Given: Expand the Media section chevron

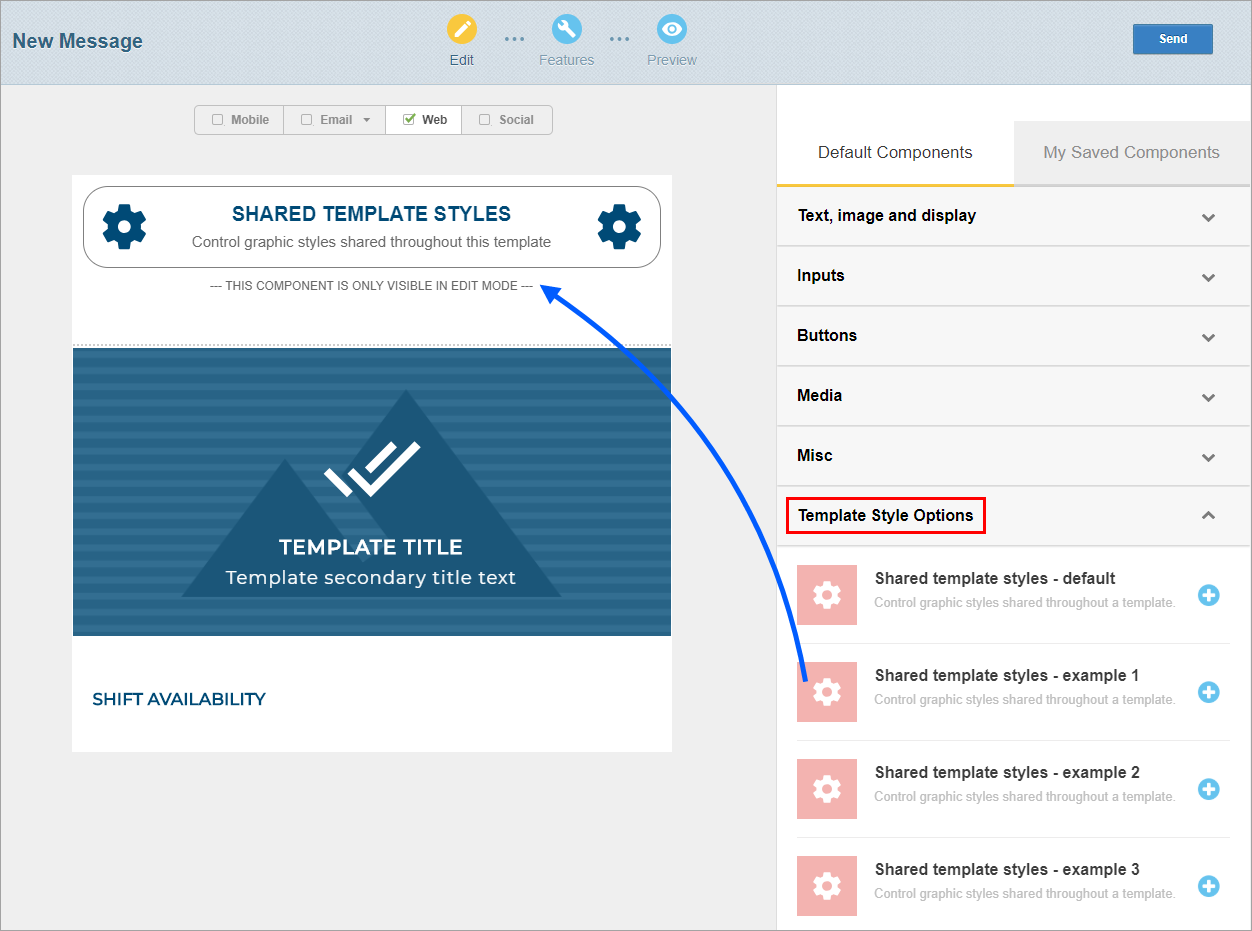Looking at the screenshot, I should [x=1208, y=397].
